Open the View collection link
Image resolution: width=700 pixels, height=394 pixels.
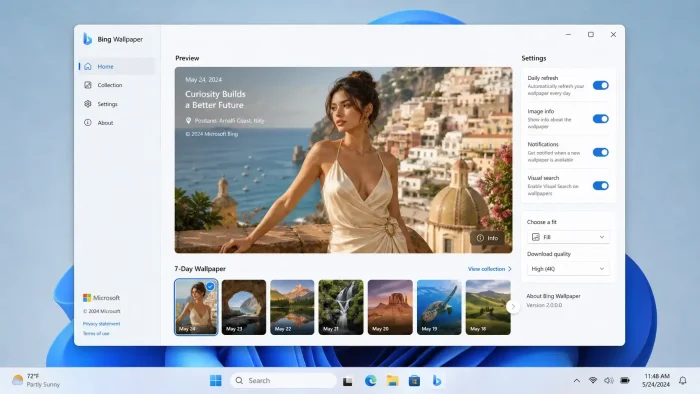coord(489,269)
